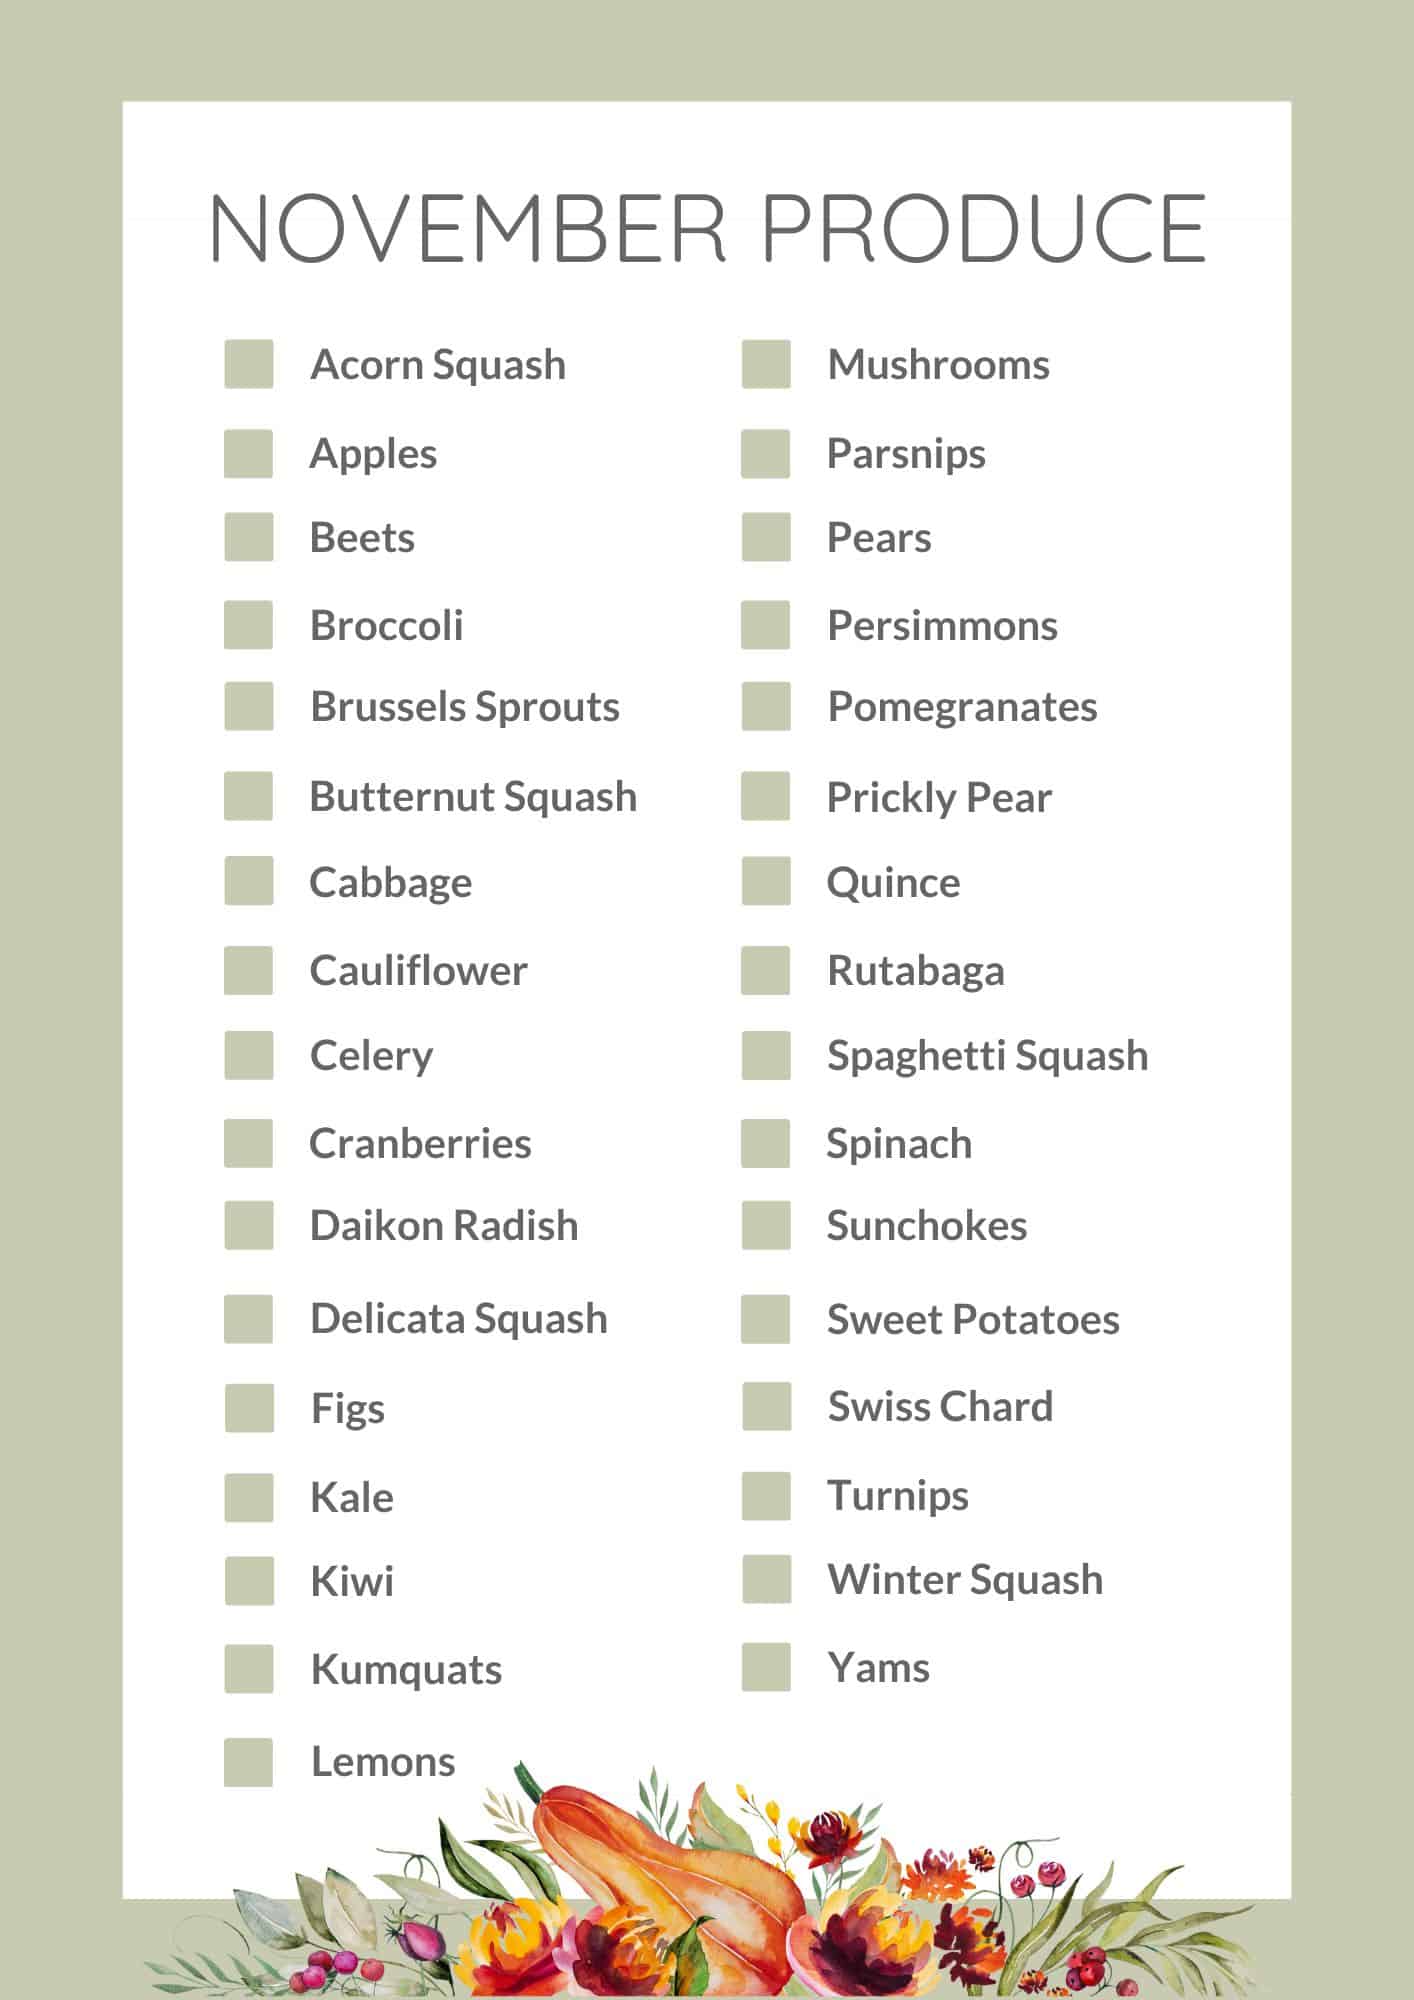Tick the Lemons checkbox
Screen dimensions: 1414x2000
tap(249, 1762)
